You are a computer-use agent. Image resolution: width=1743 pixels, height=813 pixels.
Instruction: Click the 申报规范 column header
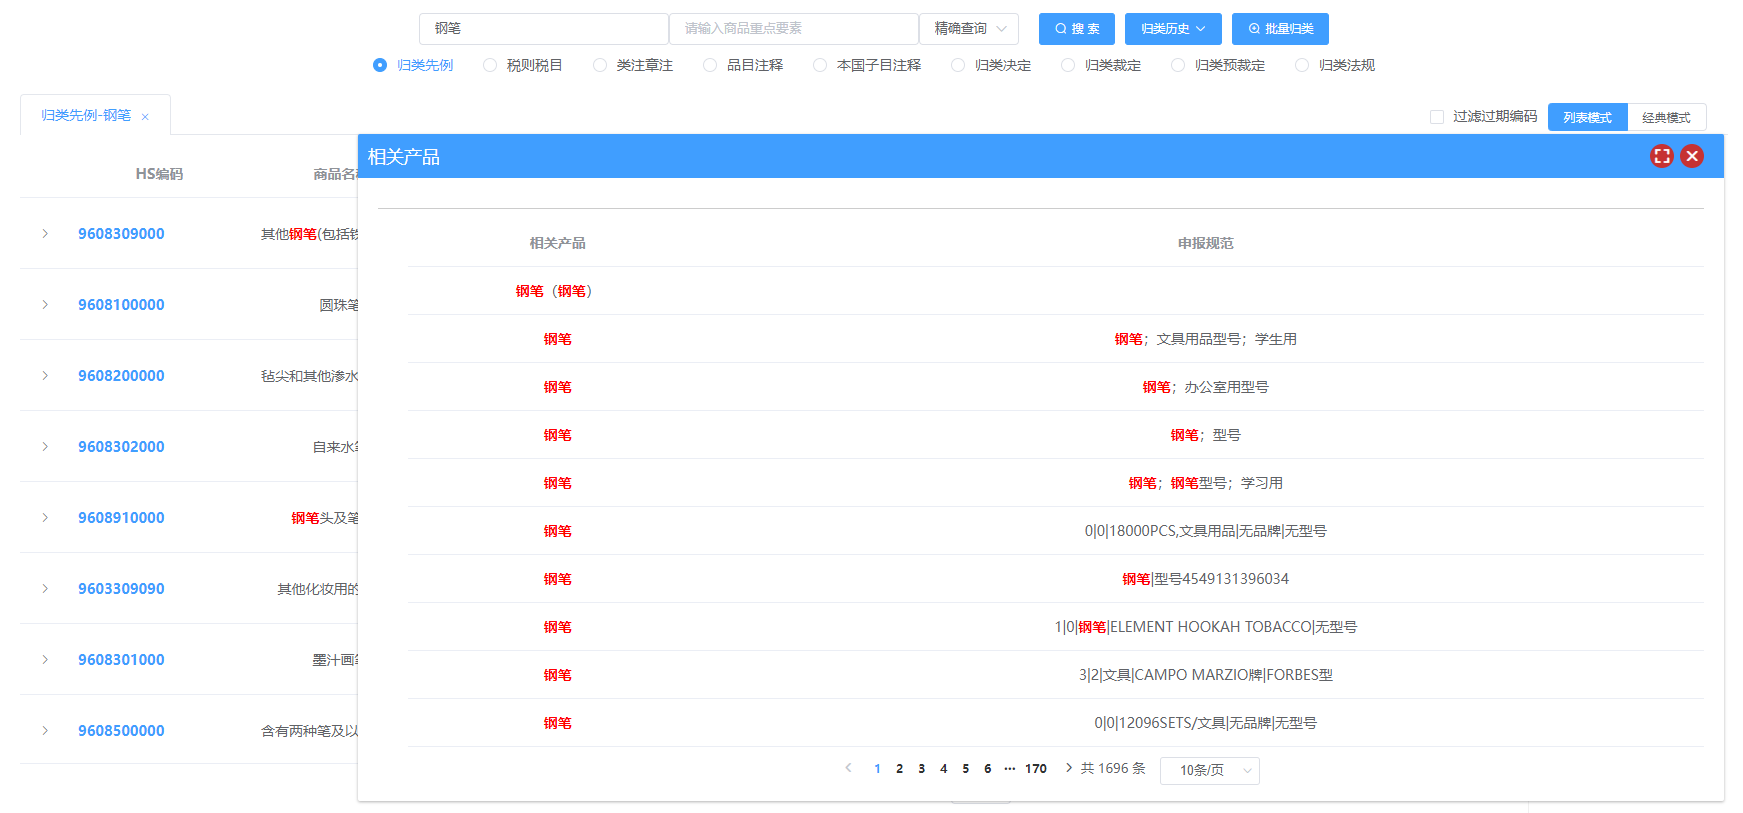[1205, 243]
